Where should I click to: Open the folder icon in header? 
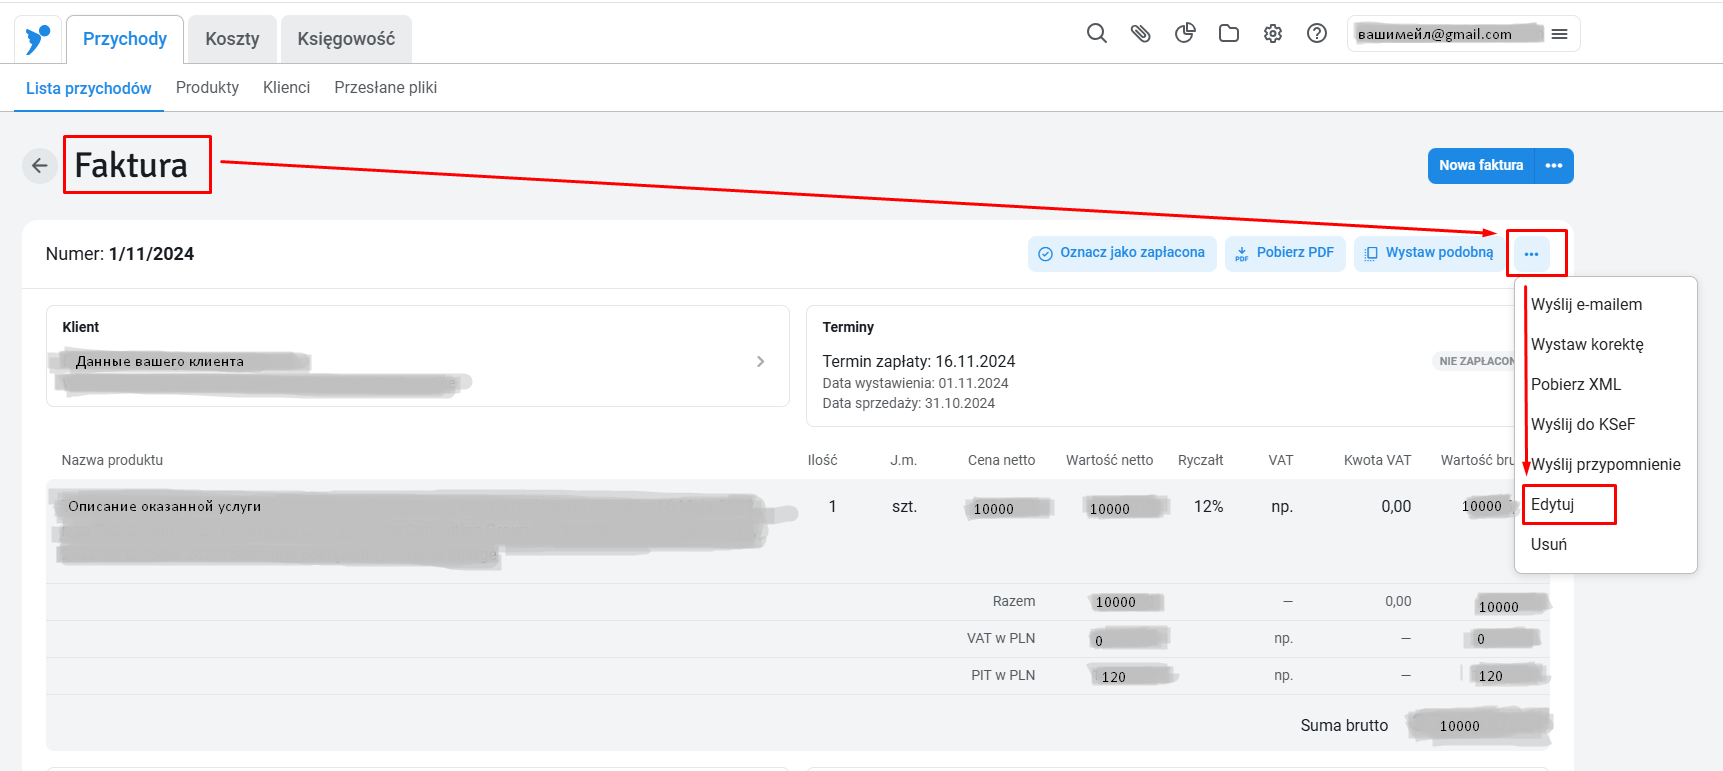1229,33
